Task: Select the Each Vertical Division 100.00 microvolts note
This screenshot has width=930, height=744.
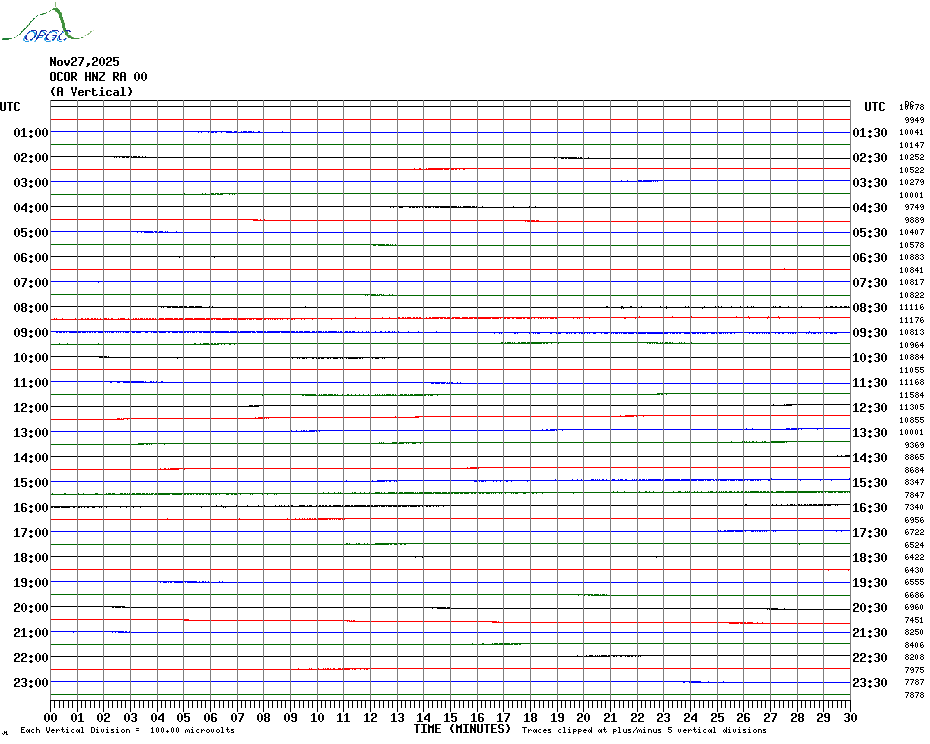Action: pos(128,730)
